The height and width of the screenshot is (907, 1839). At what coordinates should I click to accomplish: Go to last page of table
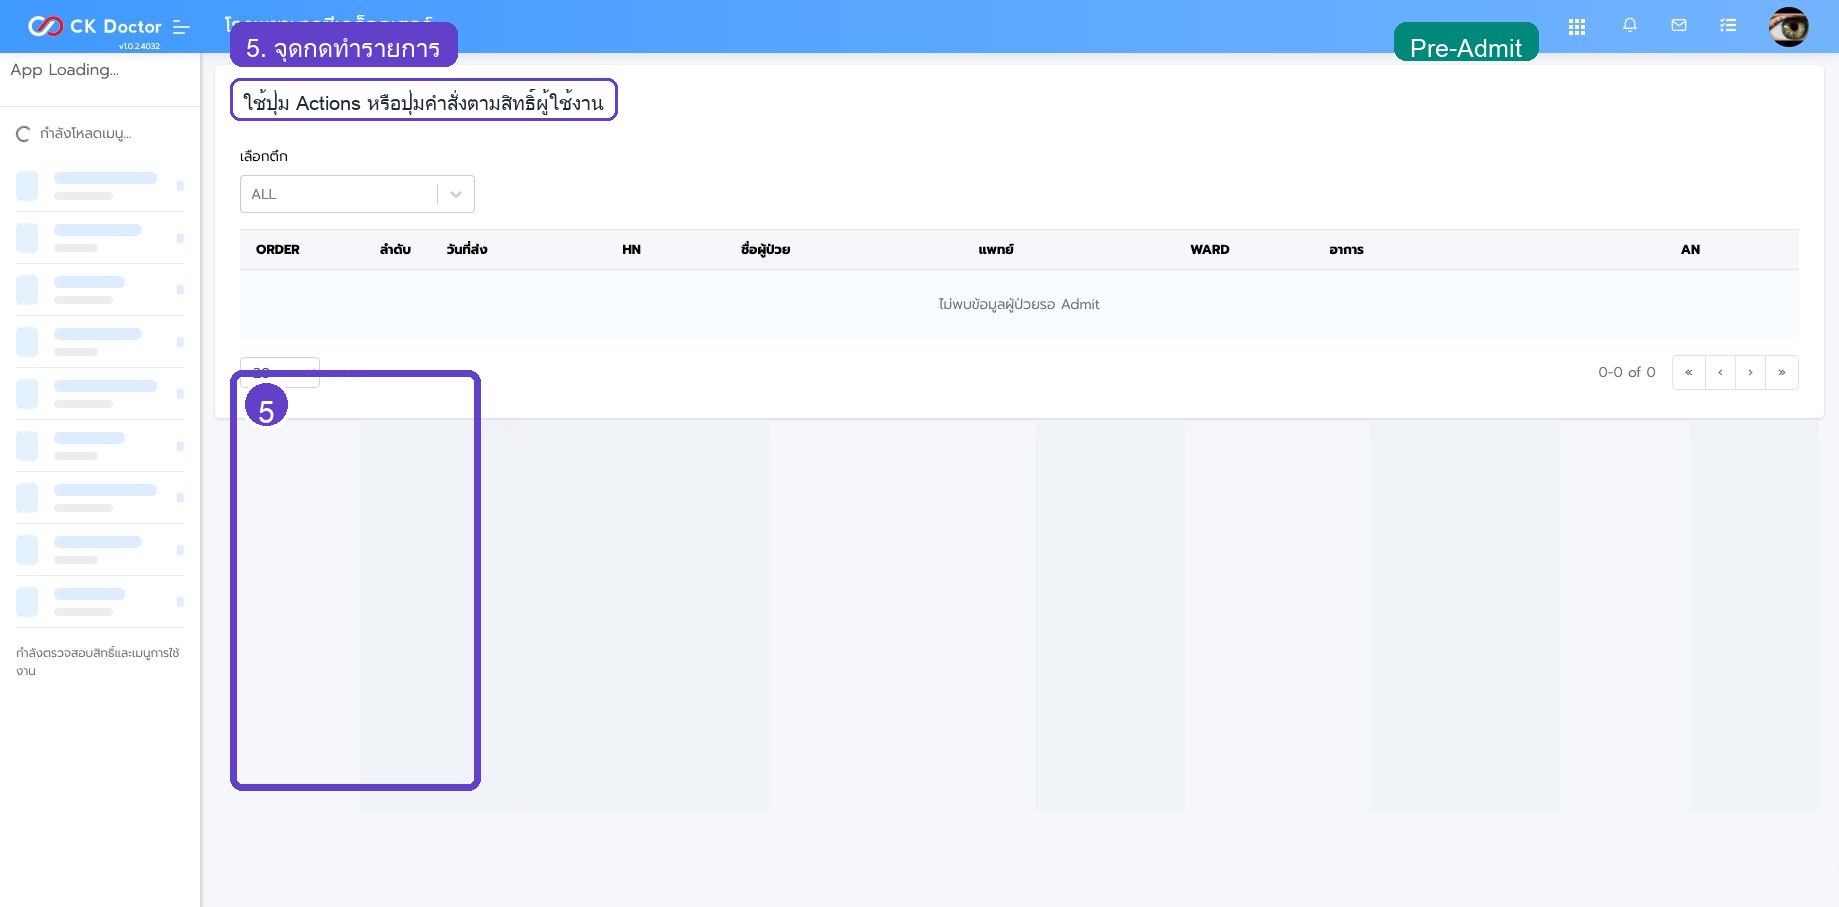point(1782,372)
